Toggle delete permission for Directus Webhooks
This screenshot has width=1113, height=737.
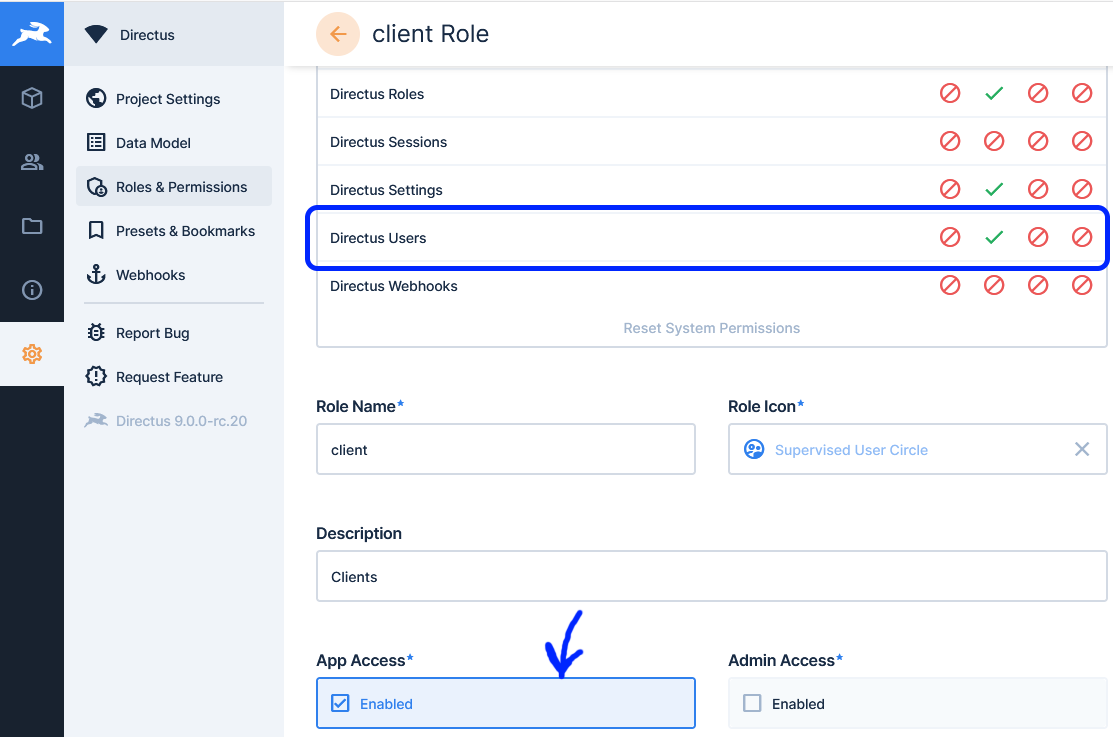click(x=1082, y=285)
